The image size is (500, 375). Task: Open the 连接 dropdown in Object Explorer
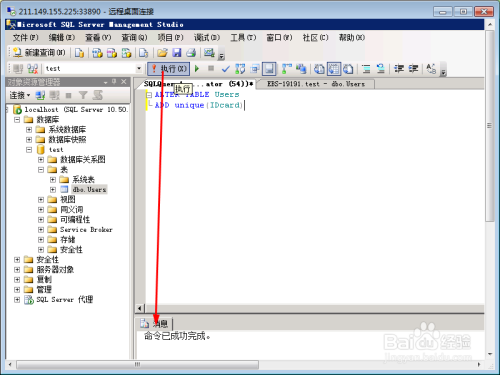[20, 96]
